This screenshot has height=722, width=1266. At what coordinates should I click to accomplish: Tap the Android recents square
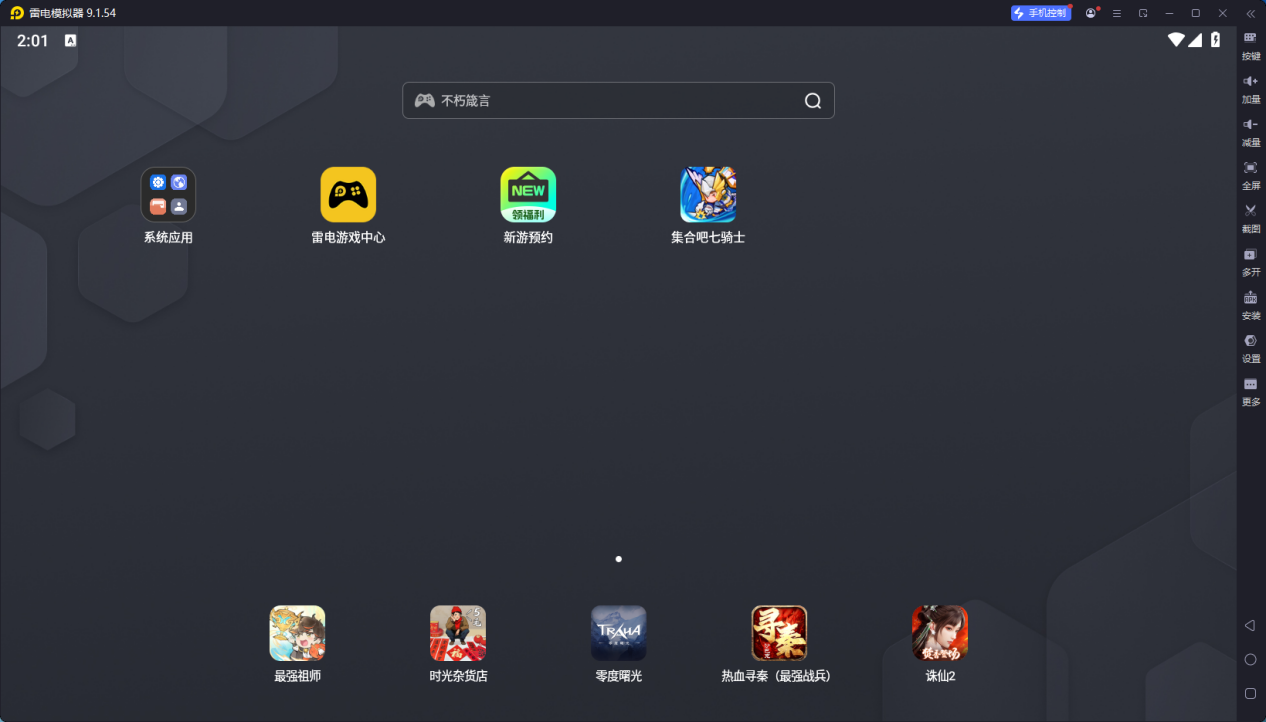click(x=1250, y=693)
